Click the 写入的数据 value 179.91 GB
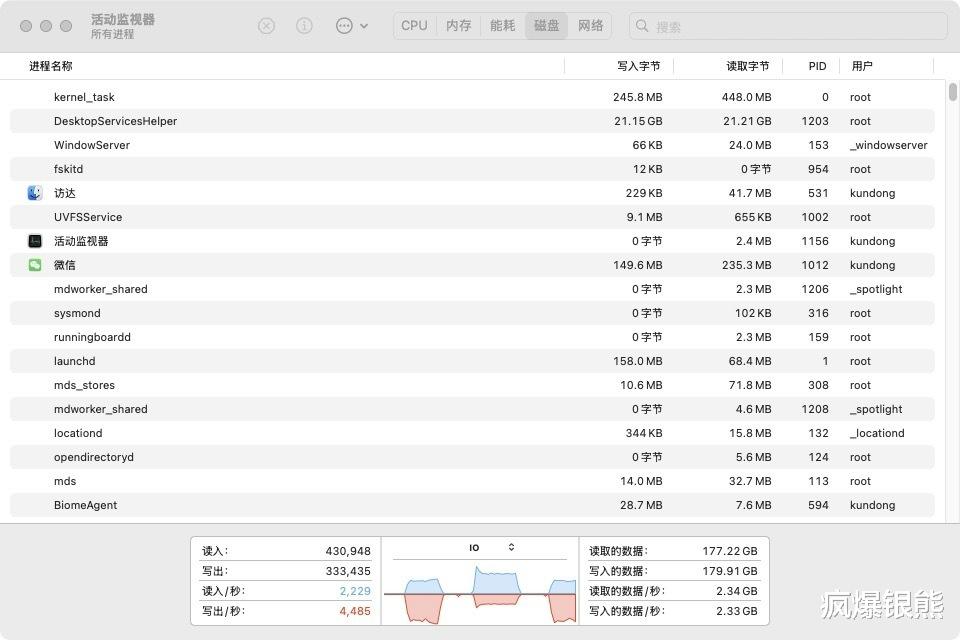Image resolution: width=960 pixels, height=640 pixels. [730, 571]
